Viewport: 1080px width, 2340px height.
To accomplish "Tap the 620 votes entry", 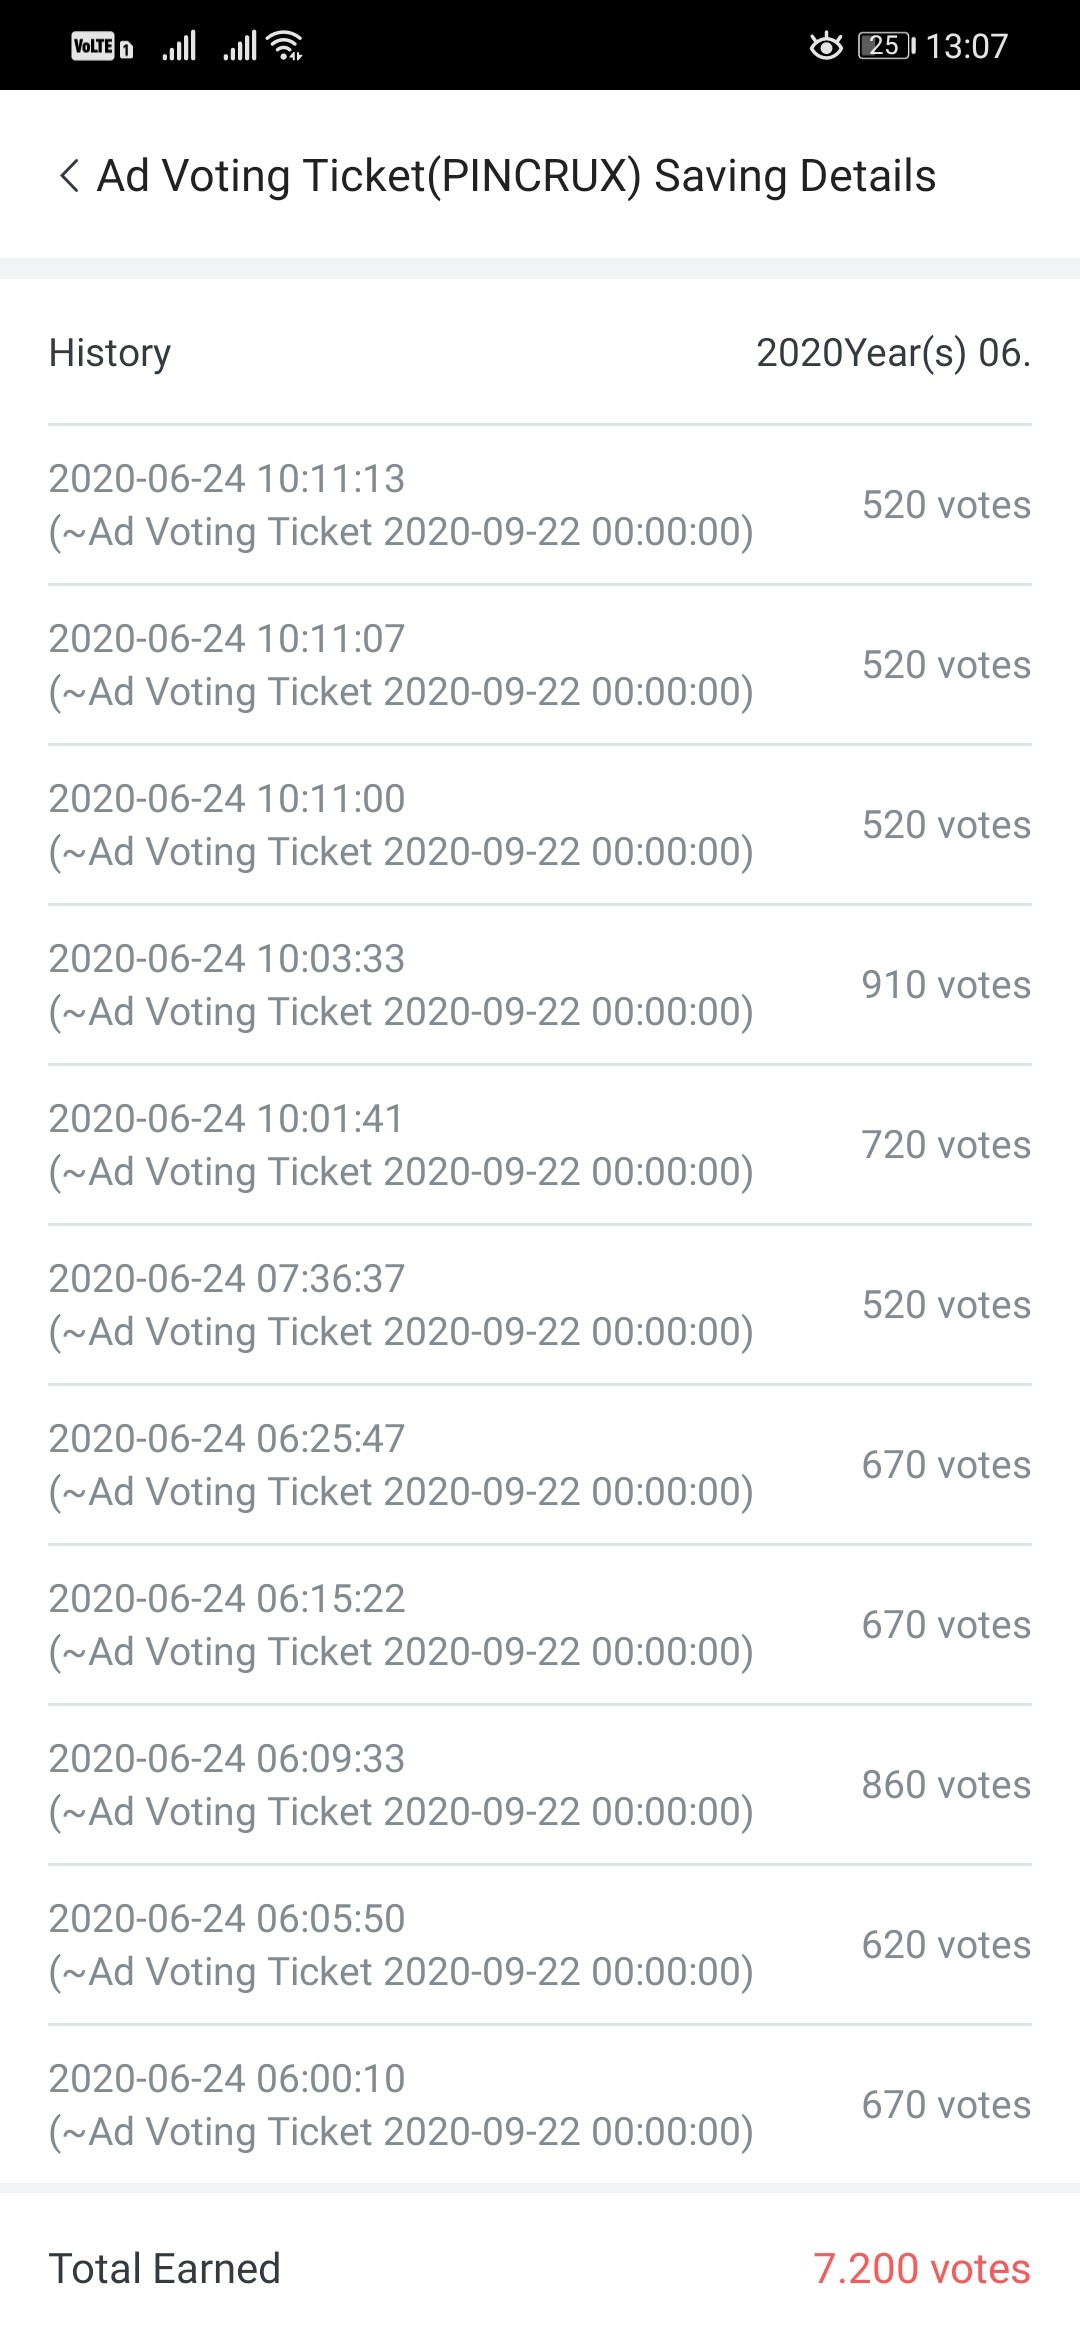I will [x=945, y=1945].
